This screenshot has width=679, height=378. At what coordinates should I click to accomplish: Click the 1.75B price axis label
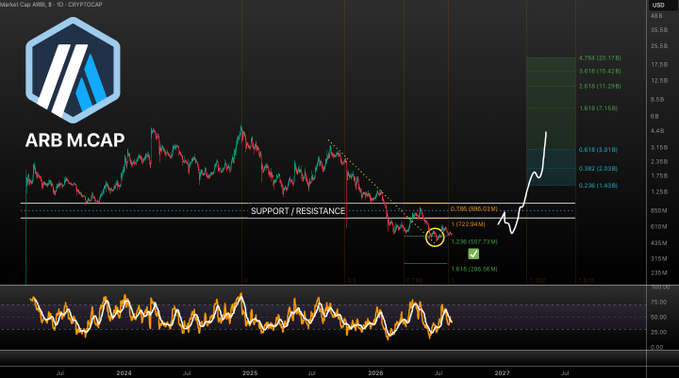click(x=659, y=176)
